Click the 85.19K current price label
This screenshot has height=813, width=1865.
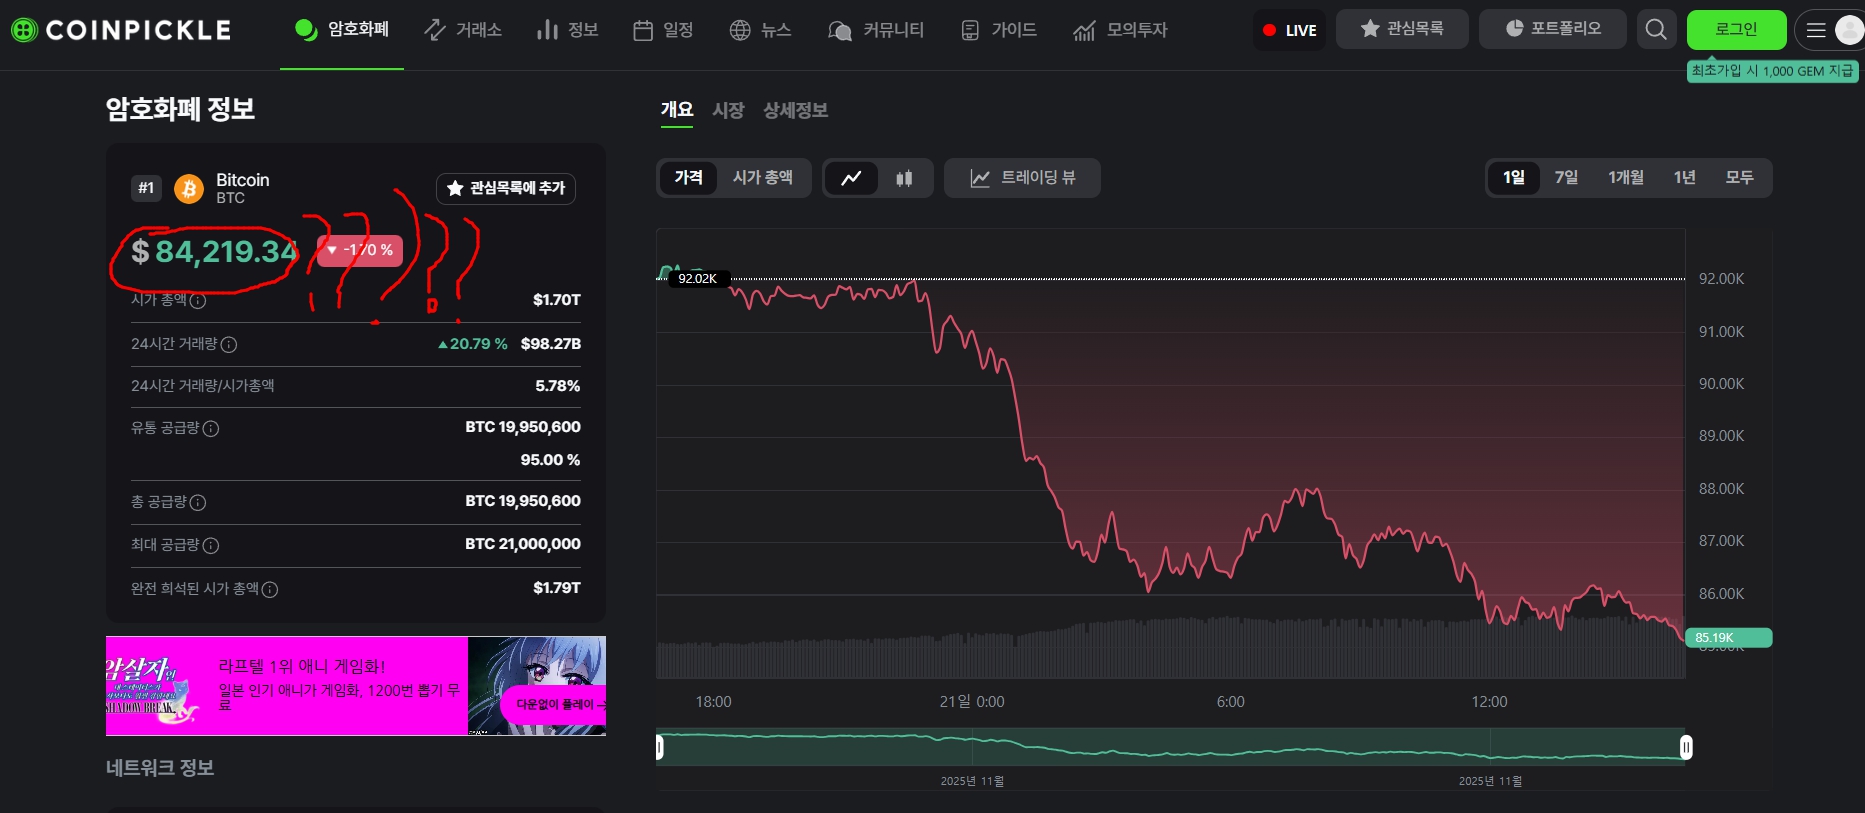point(1728,638)
